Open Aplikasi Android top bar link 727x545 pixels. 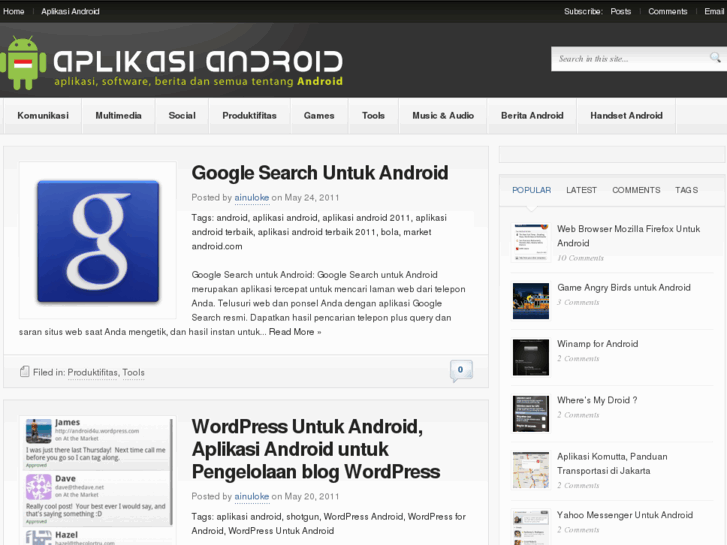click(x=70, y=11)
